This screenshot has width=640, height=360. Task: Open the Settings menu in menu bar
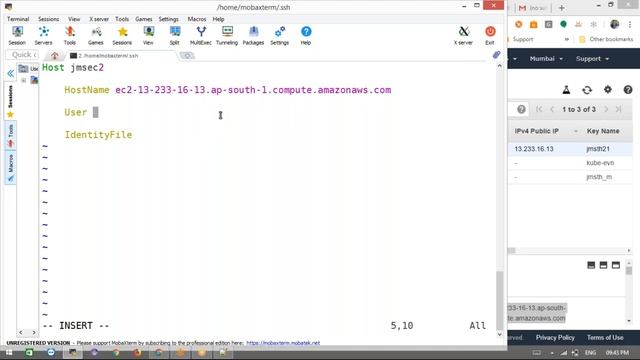(x=169, y=19)
